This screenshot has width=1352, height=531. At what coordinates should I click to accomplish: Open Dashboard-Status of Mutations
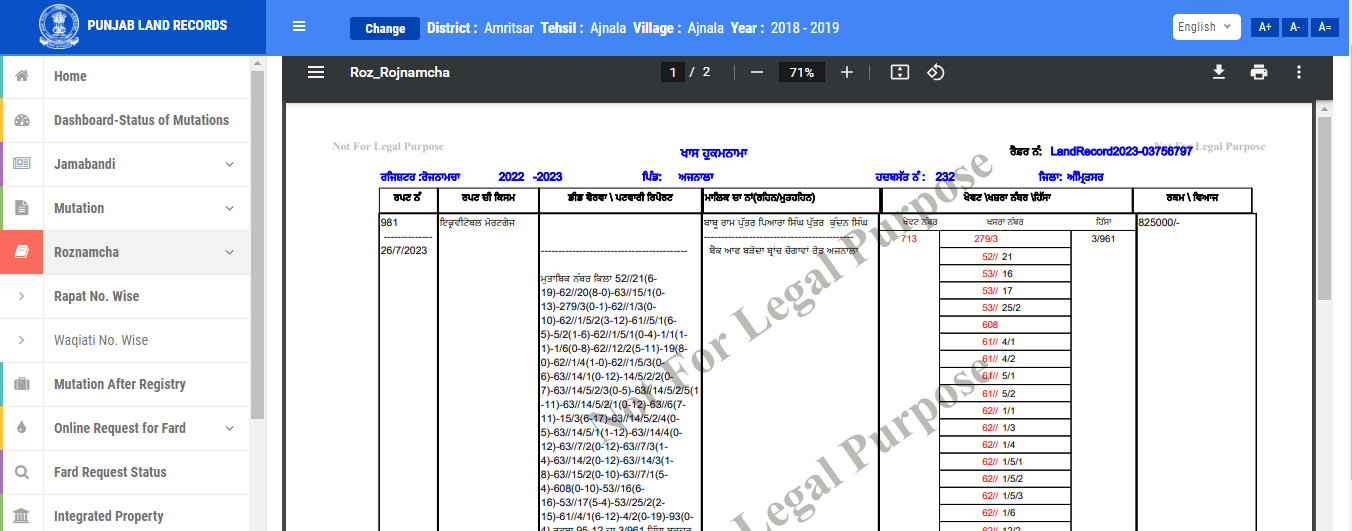click(124, 120)
